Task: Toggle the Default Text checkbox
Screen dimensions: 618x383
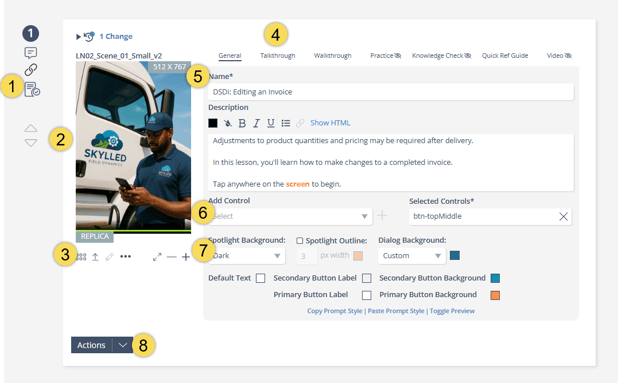Action: tap(261, 278)
